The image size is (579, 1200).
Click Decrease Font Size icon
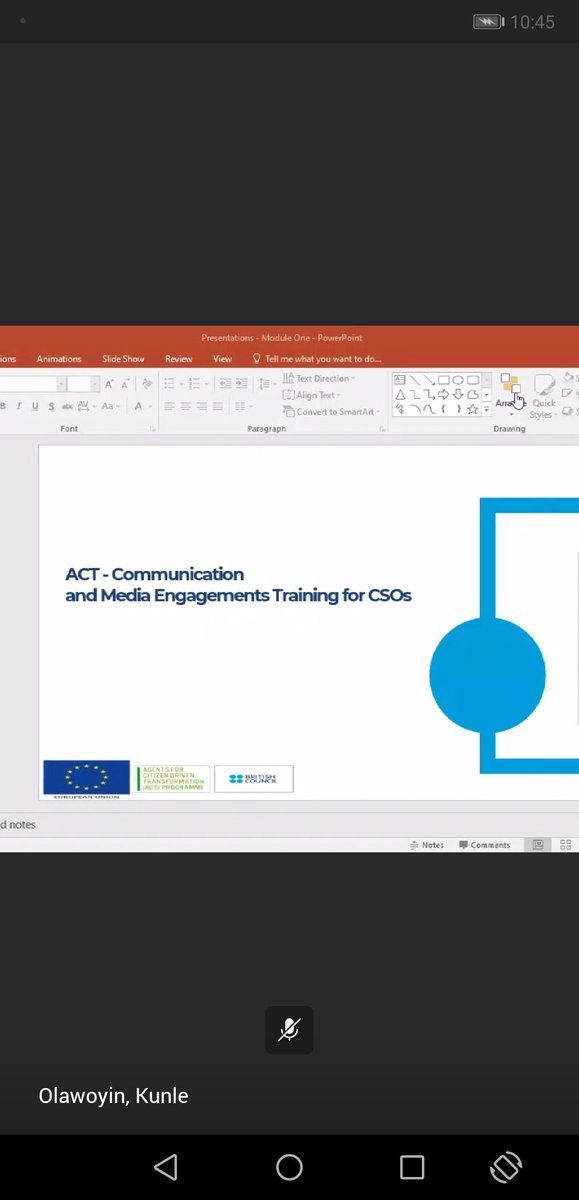point(124,384)
